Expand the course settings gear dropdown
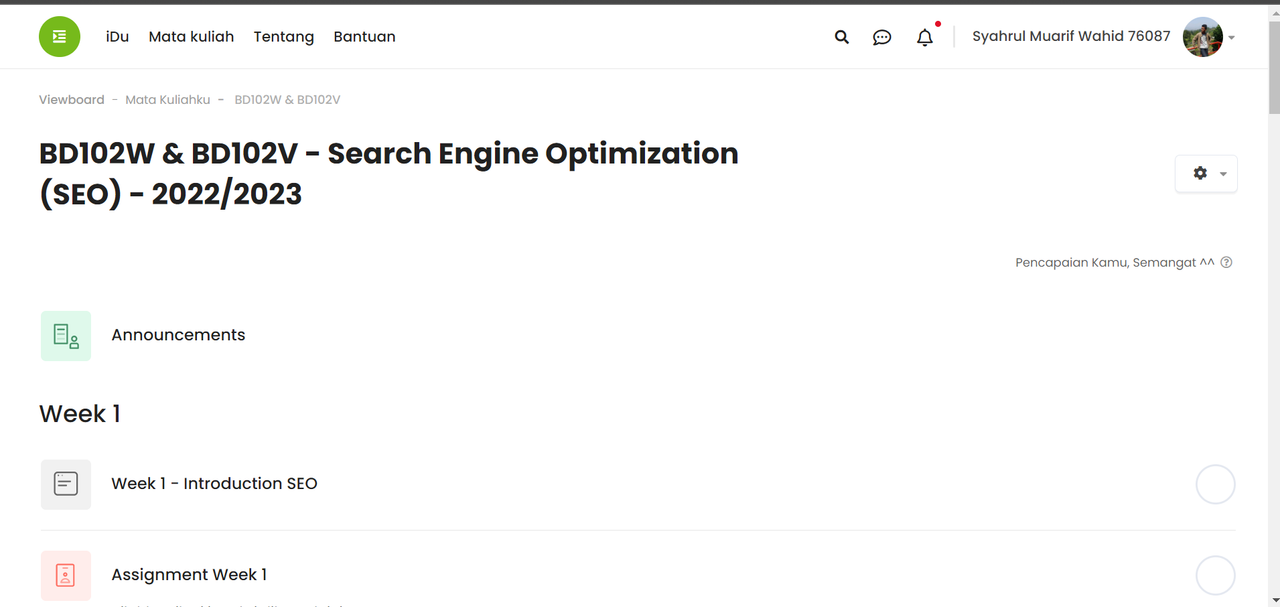 tap(1206, 174)
